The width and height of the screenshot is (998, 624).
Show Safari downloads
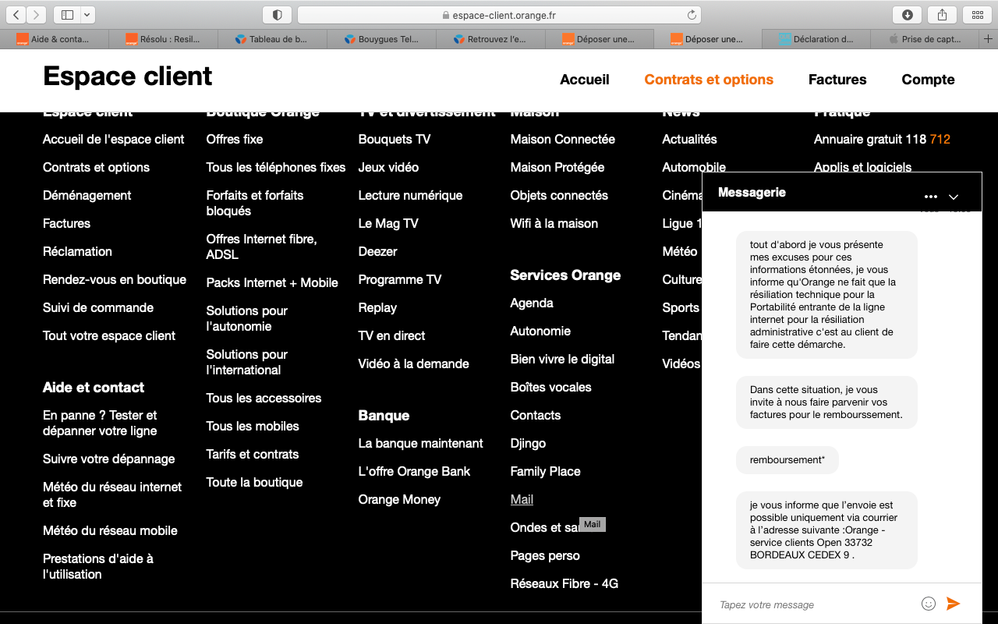(x=907, y=15)
